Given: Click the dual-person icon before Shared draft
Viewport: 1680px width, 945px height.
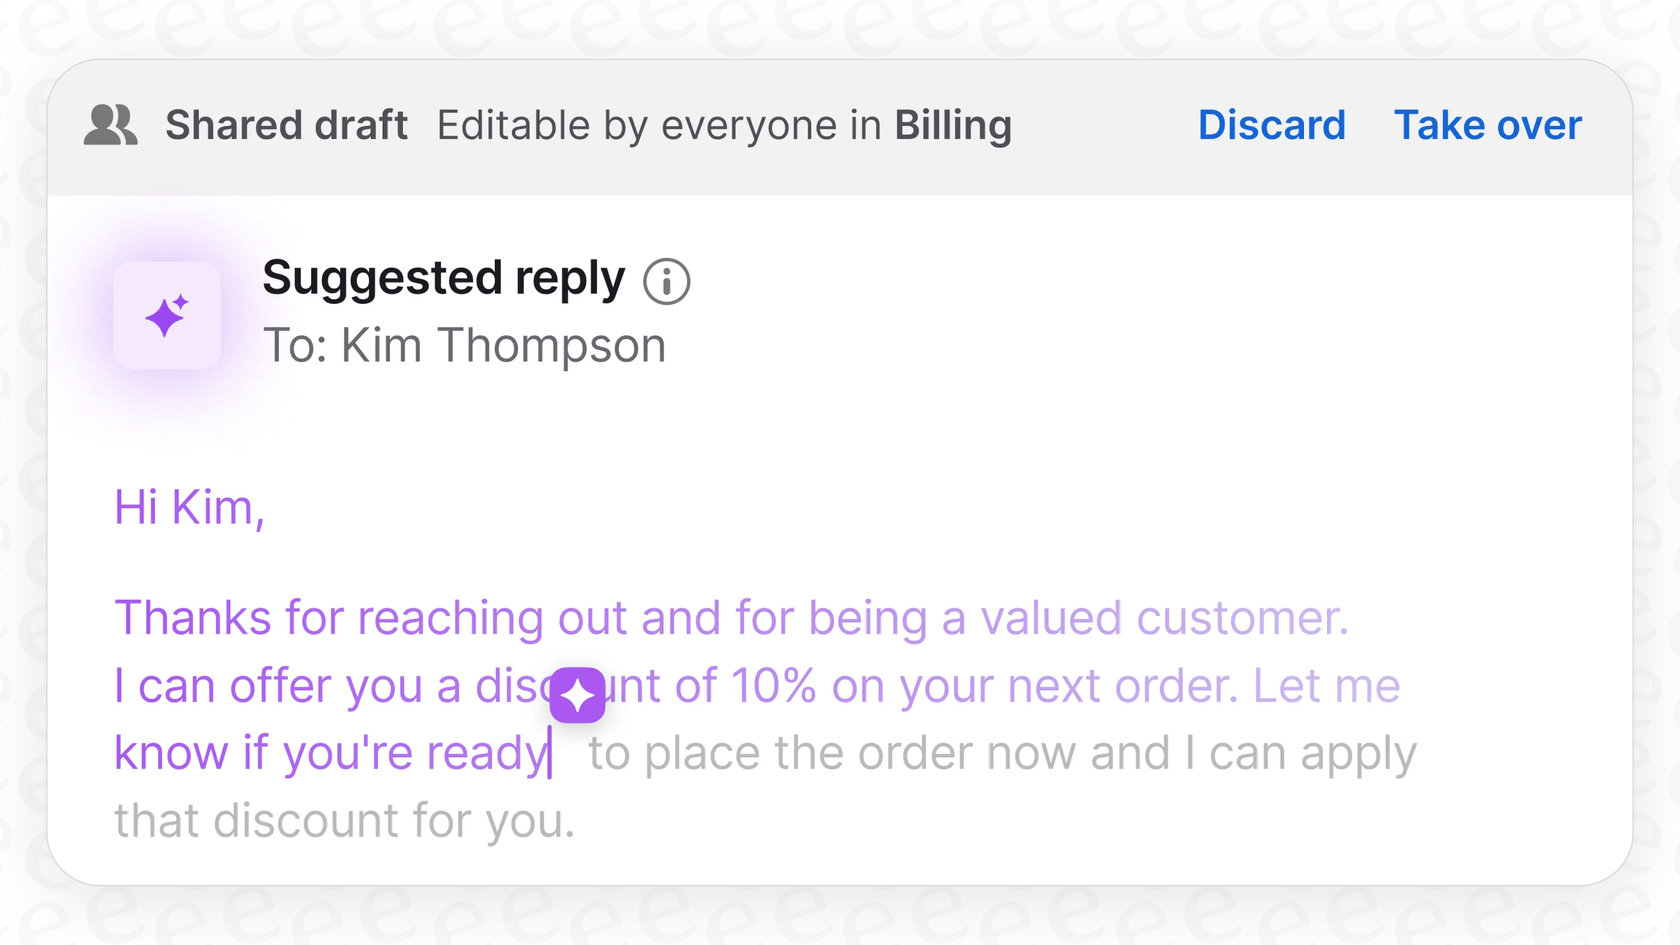Looking at the screenshot, I should [110, 125].
